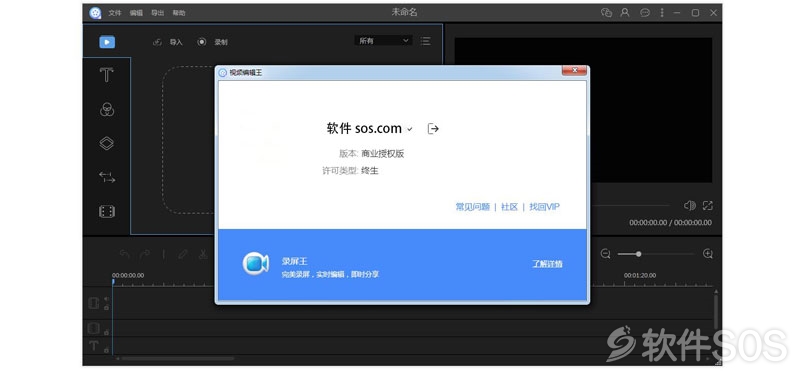The width and height of the screenshot is (800, 371).
Task: Click the timeline zoom slider handle
Action: [638, 254]
